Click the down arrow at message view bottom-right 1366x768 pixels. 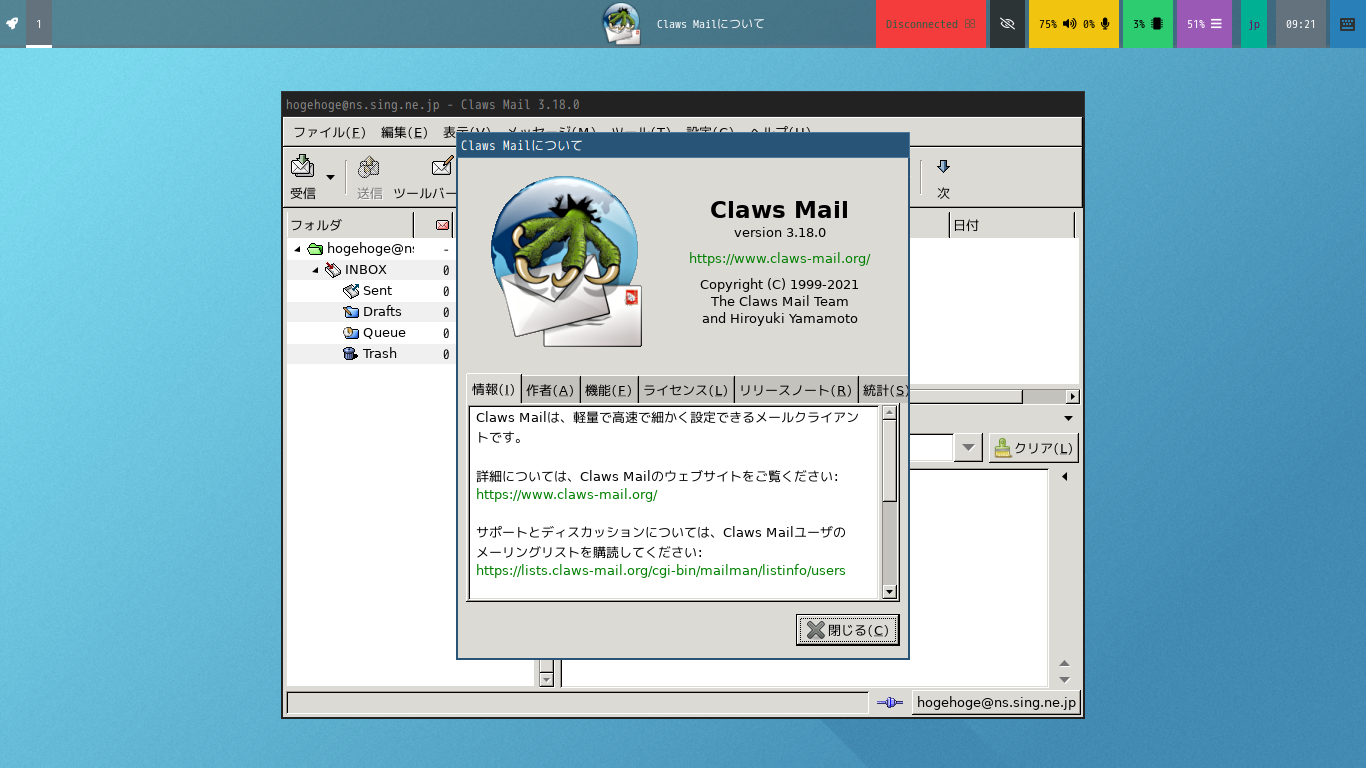[1065, 679]
